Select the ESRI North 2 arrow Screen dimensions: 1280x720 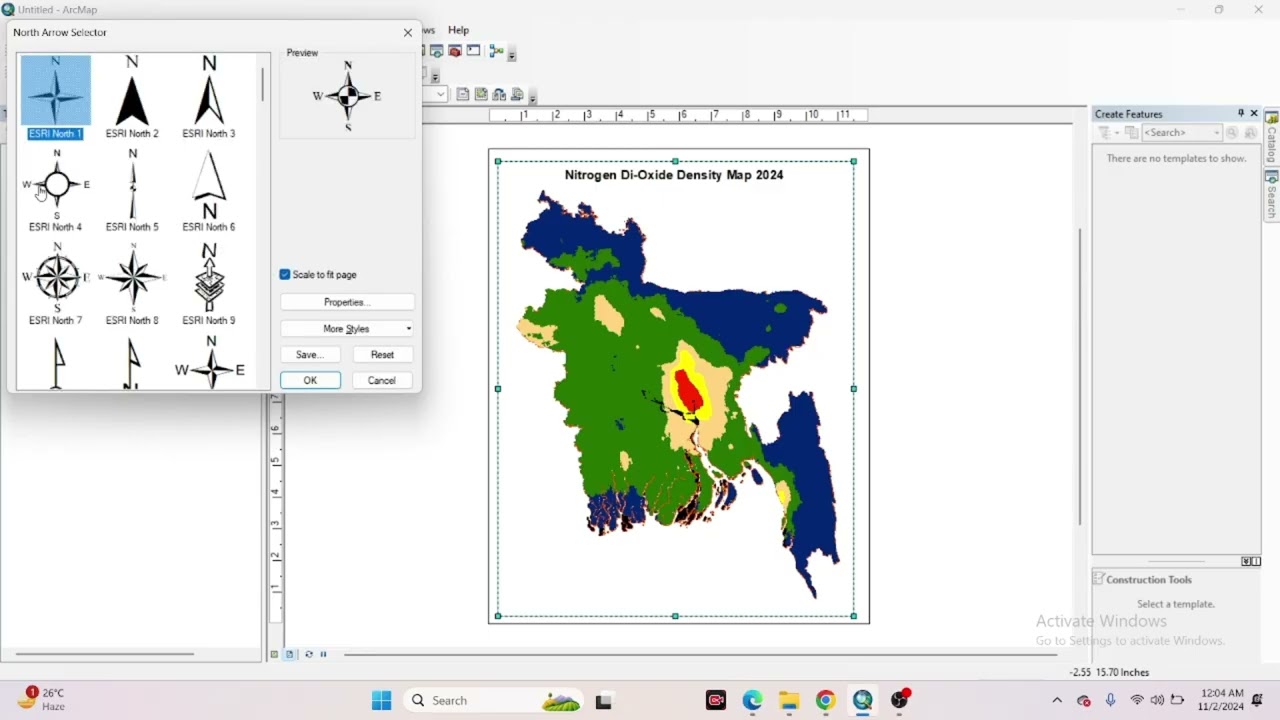(x=132, y=97)
